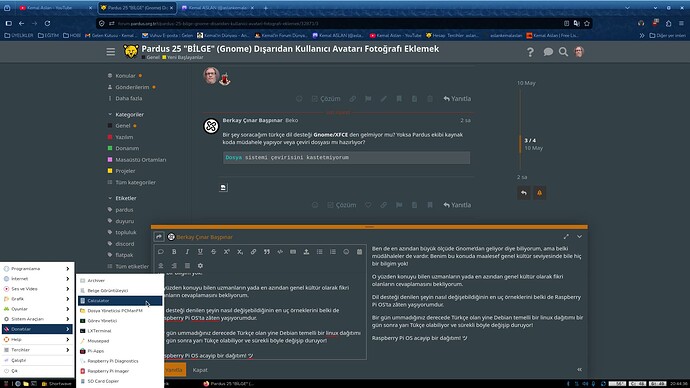
Task: Click the Berkay Çınar Başpınar username on the post
Action: (x=253, y=120)
